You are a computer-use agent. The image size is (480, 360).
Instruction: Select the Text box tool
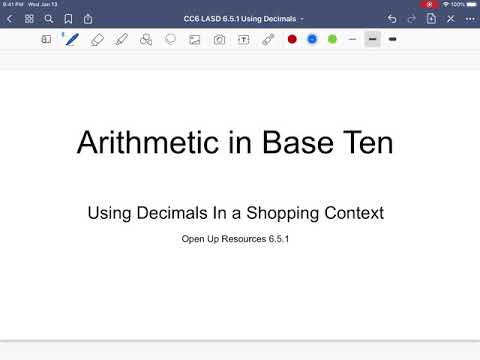(244, 40)
